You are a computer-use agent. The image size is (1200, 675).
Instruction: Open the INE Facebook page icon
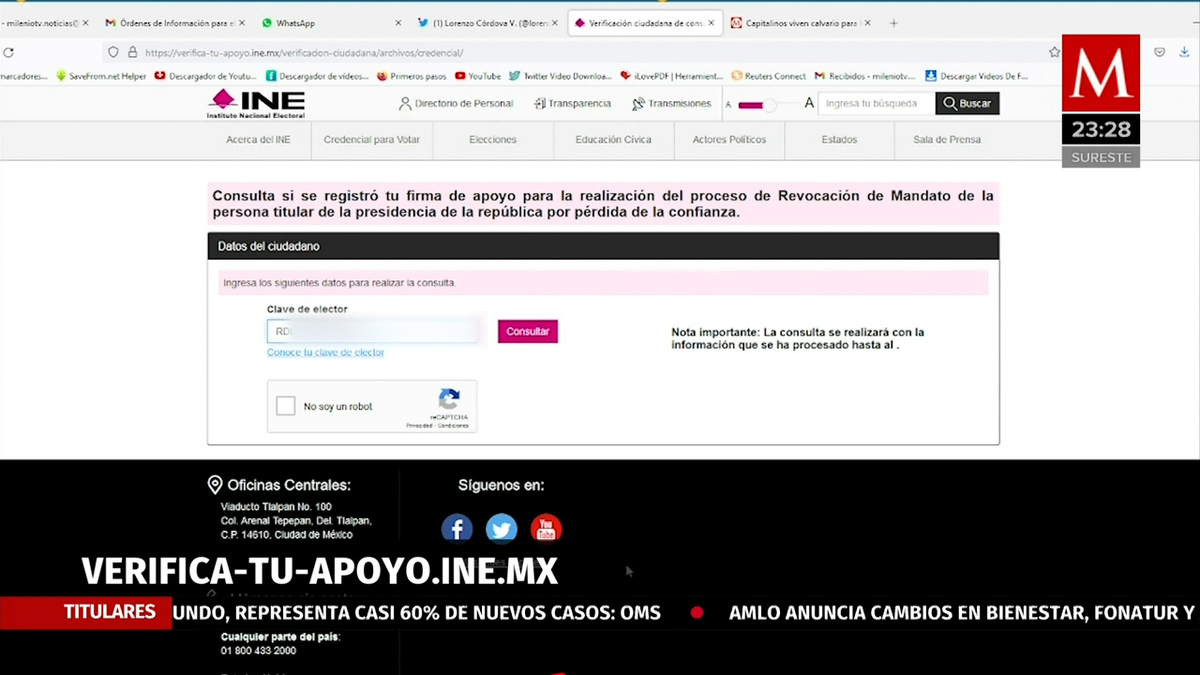click(457, 529)
